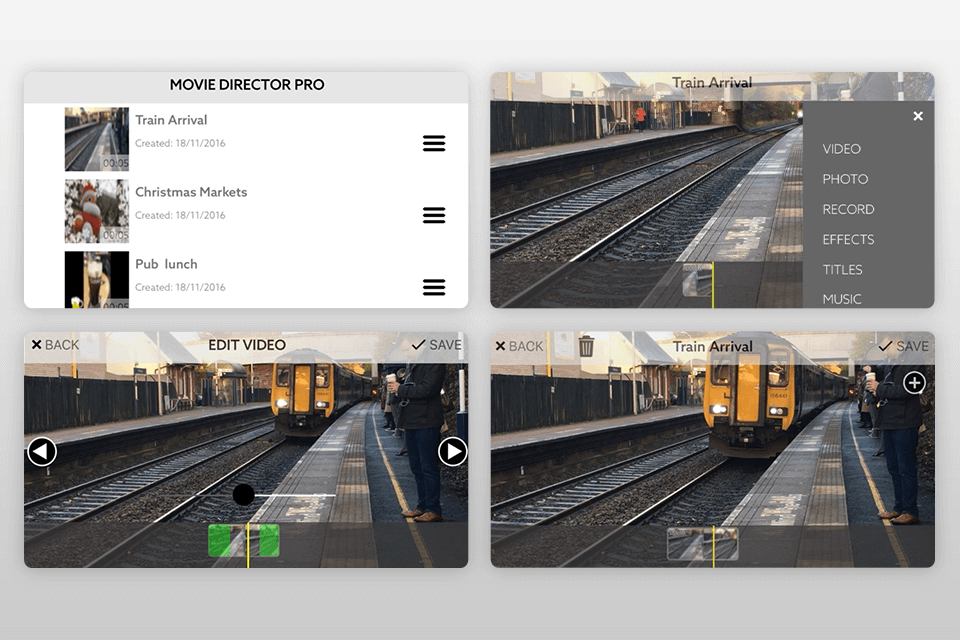960x640 pixels.
Task: Choose RECORD from the side menu
Action: [x=848, y=209]
